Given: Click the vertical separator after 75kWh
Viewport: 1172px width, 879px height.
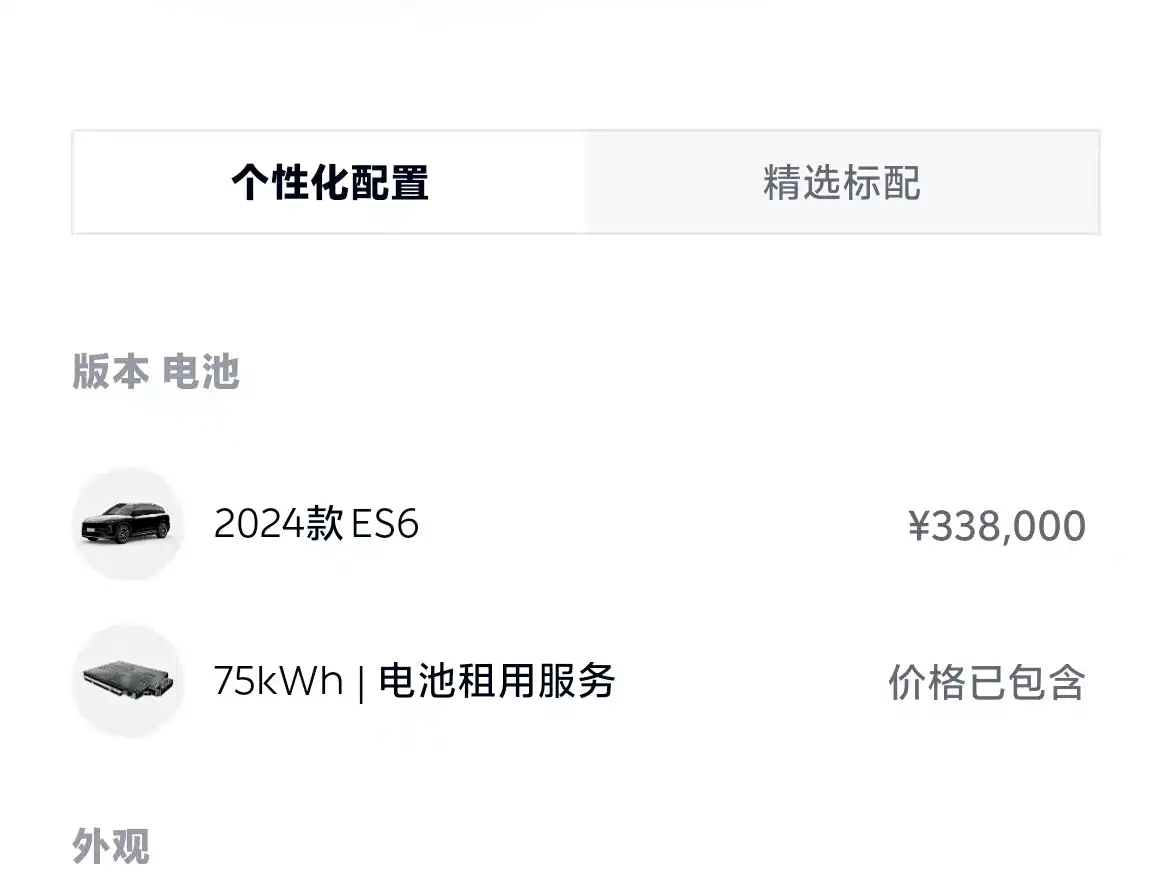Looking at the screenshot, I should (360, 682).
